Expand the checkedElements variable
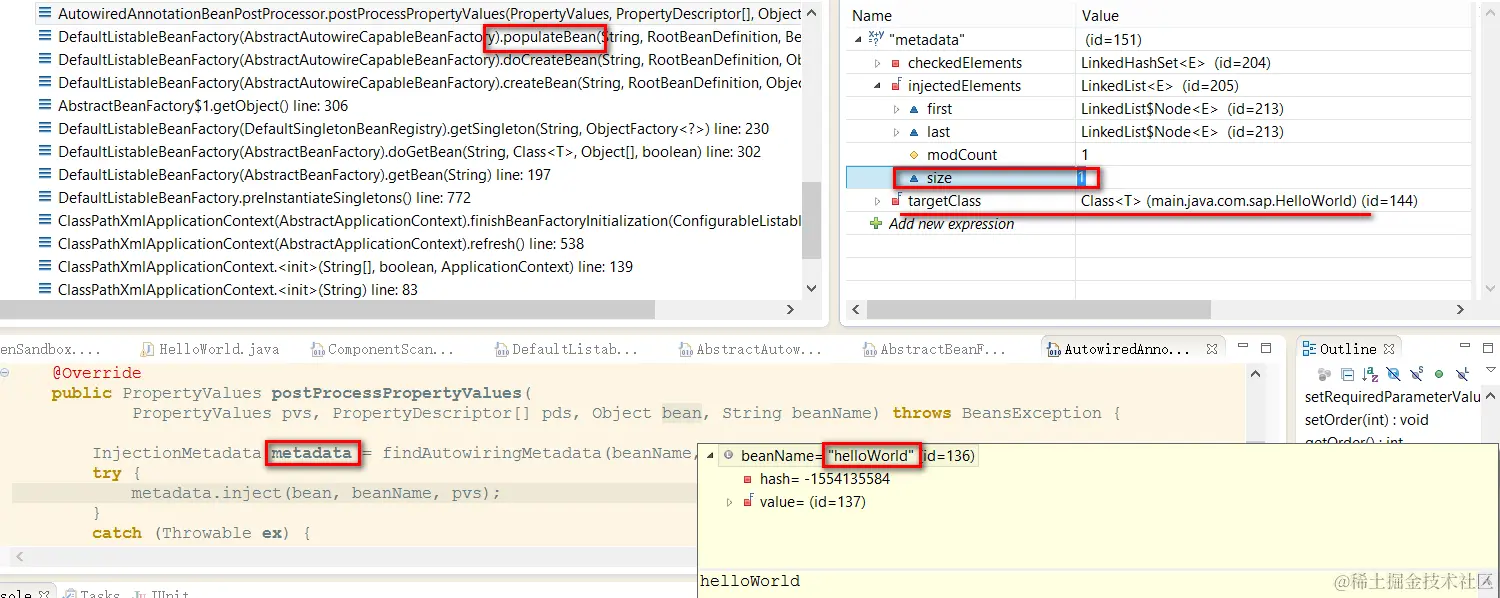The image size is (1500, 598). [877, 62]
